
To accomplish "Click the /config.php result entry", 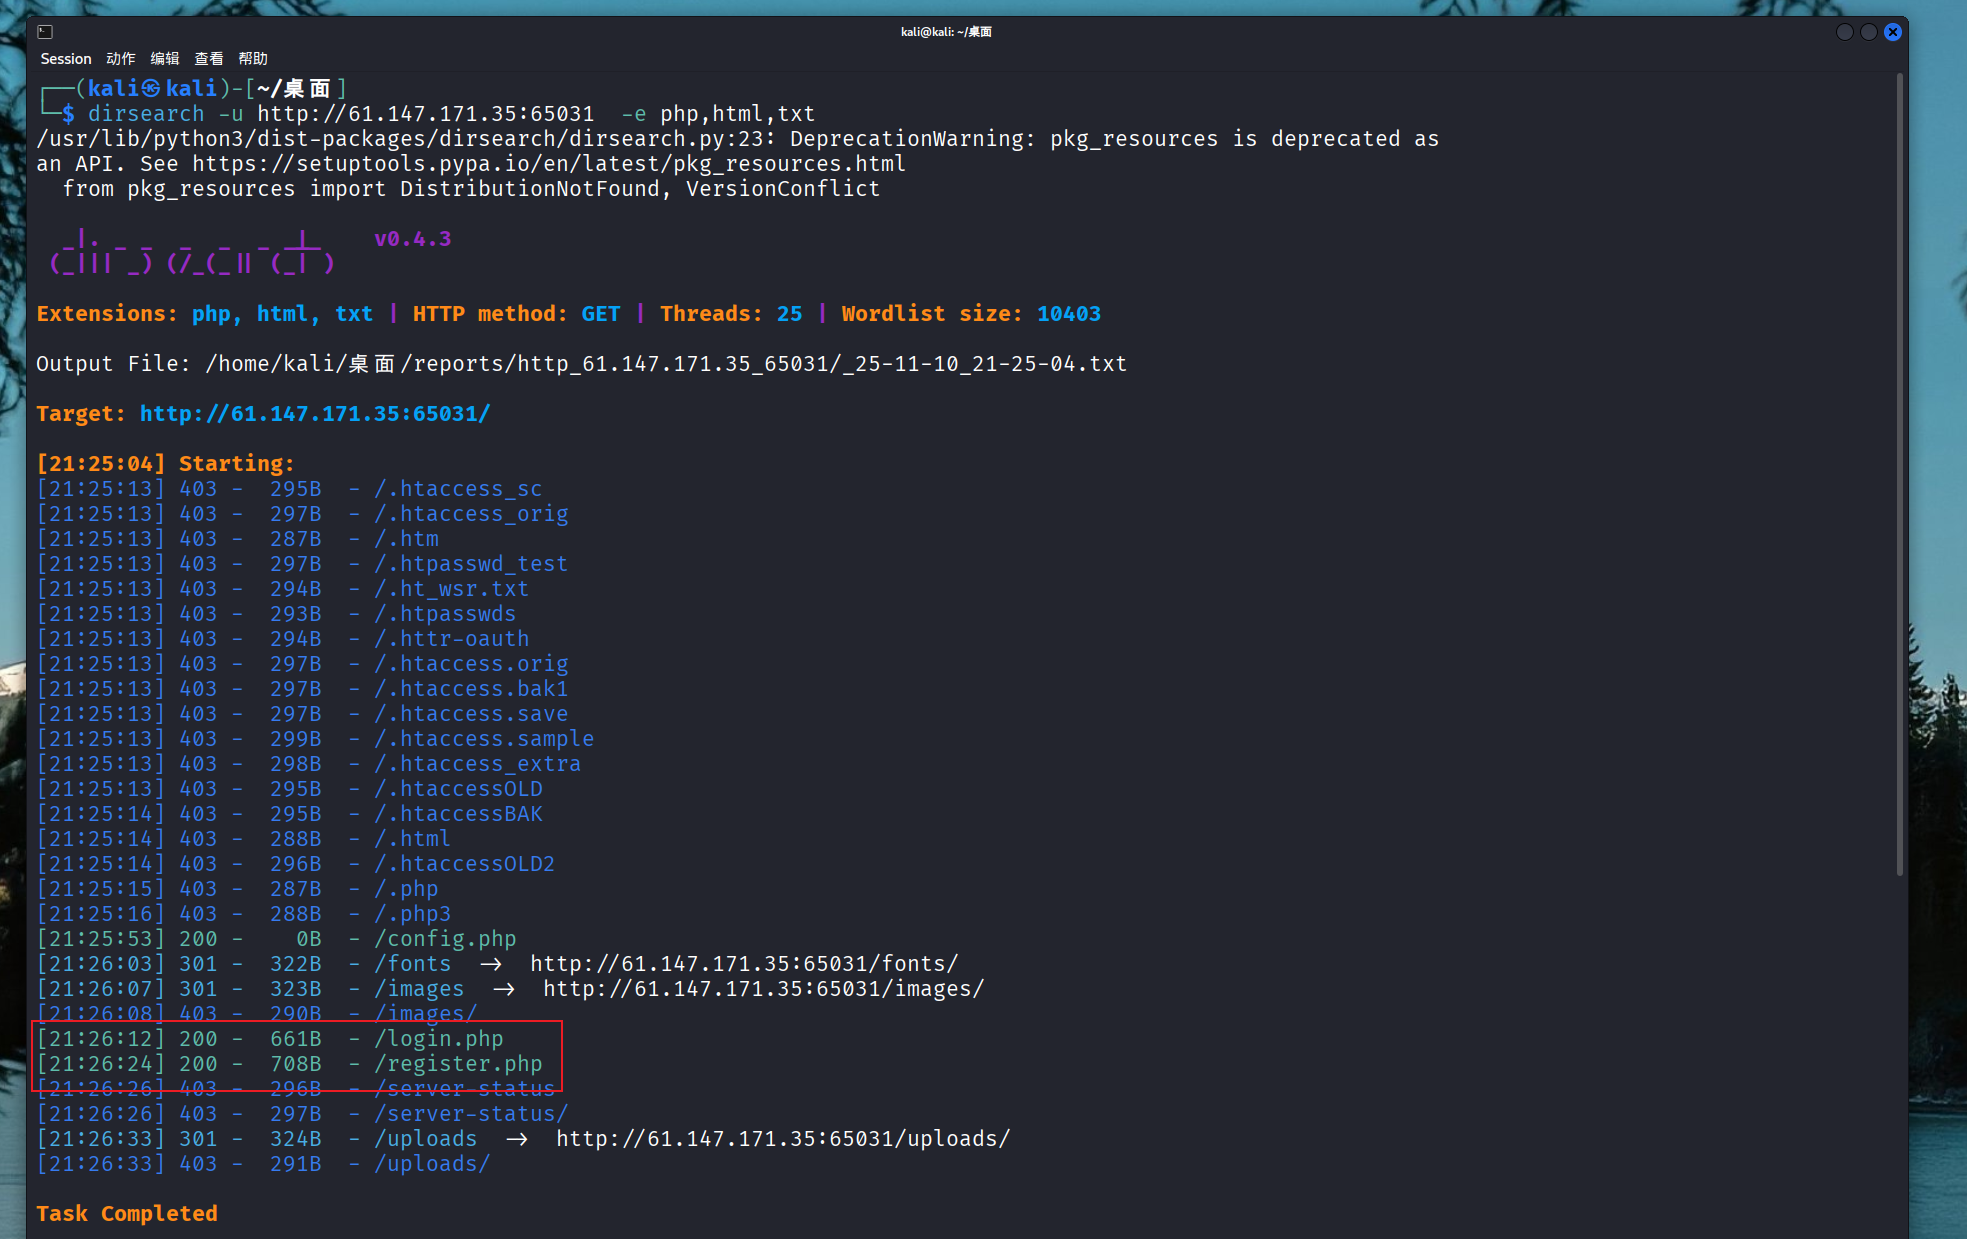I will 445,939.
